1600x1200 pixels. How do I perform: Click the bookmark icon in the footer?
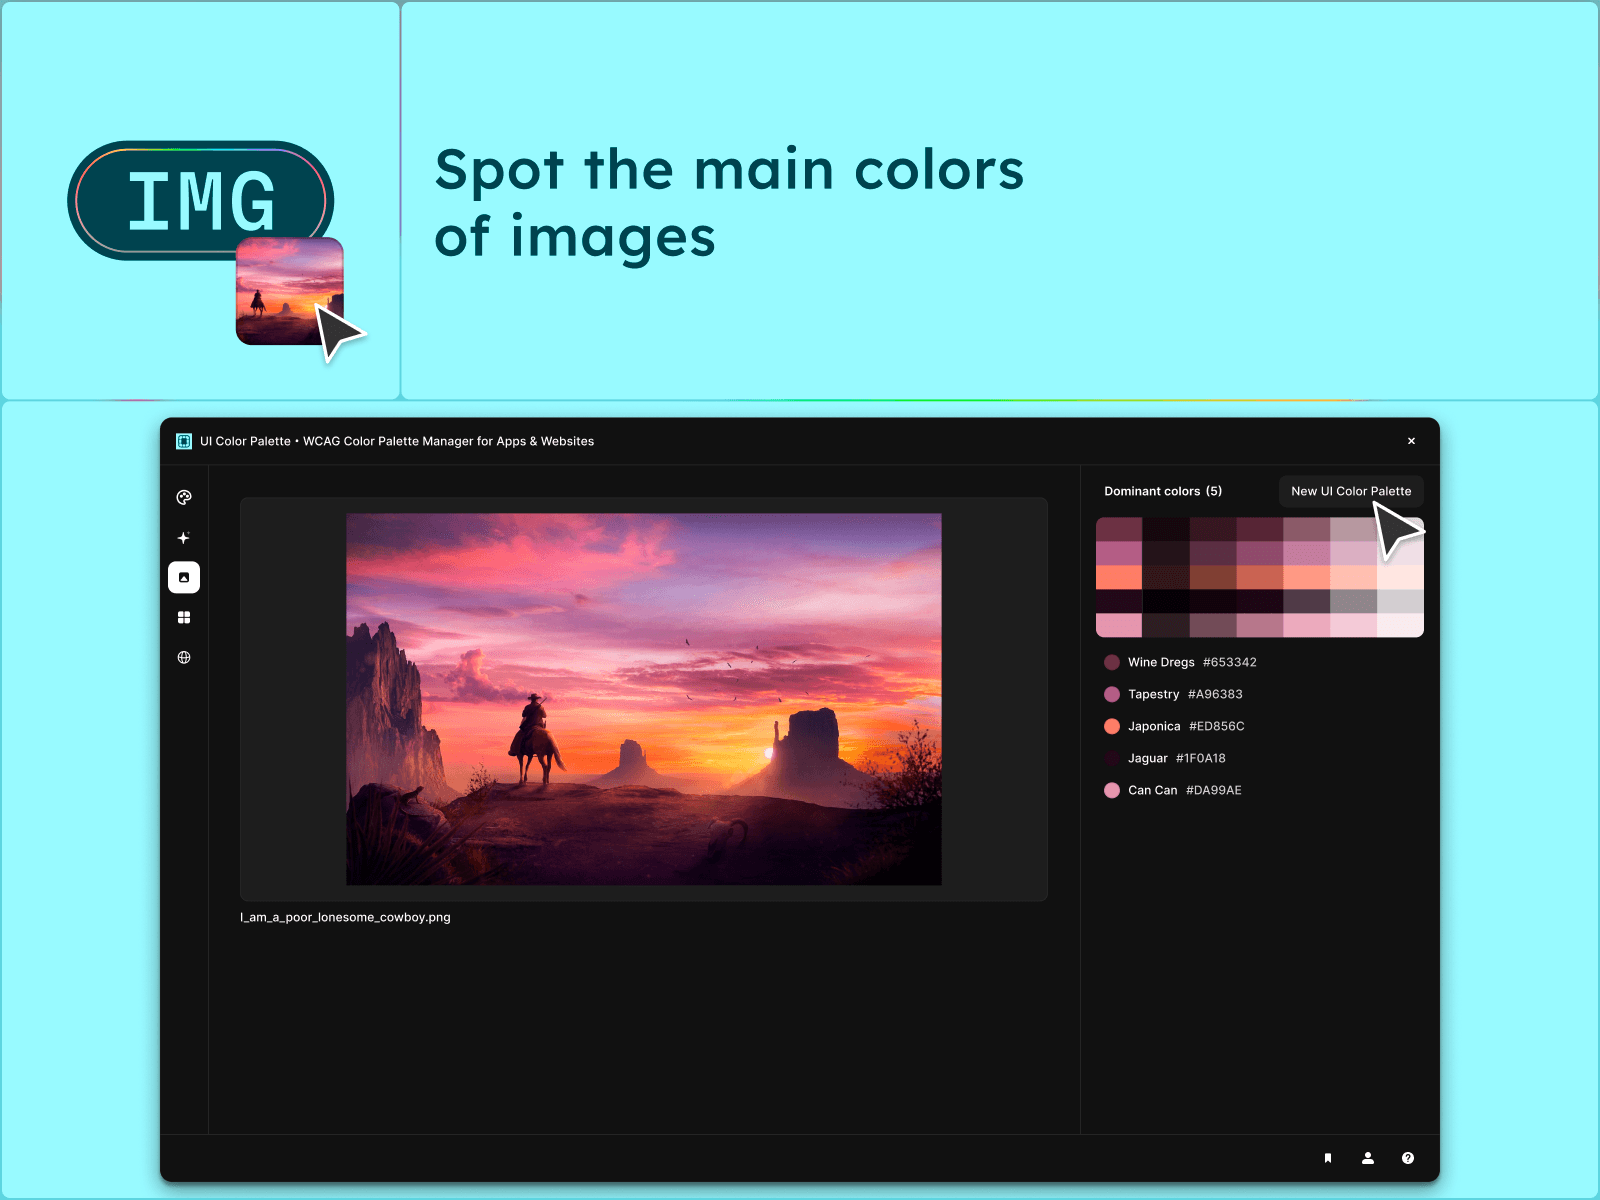pos(1328,1158)
